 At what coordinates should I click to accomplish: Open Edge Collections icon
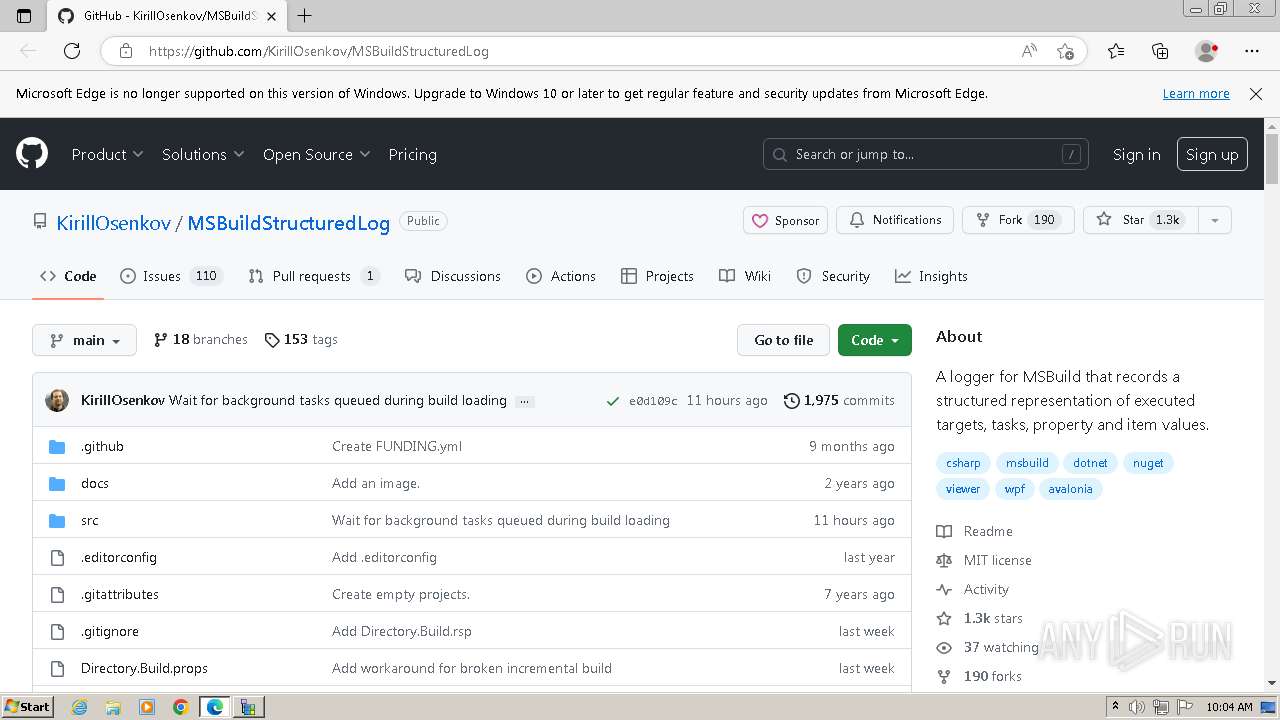[1160, 51]
